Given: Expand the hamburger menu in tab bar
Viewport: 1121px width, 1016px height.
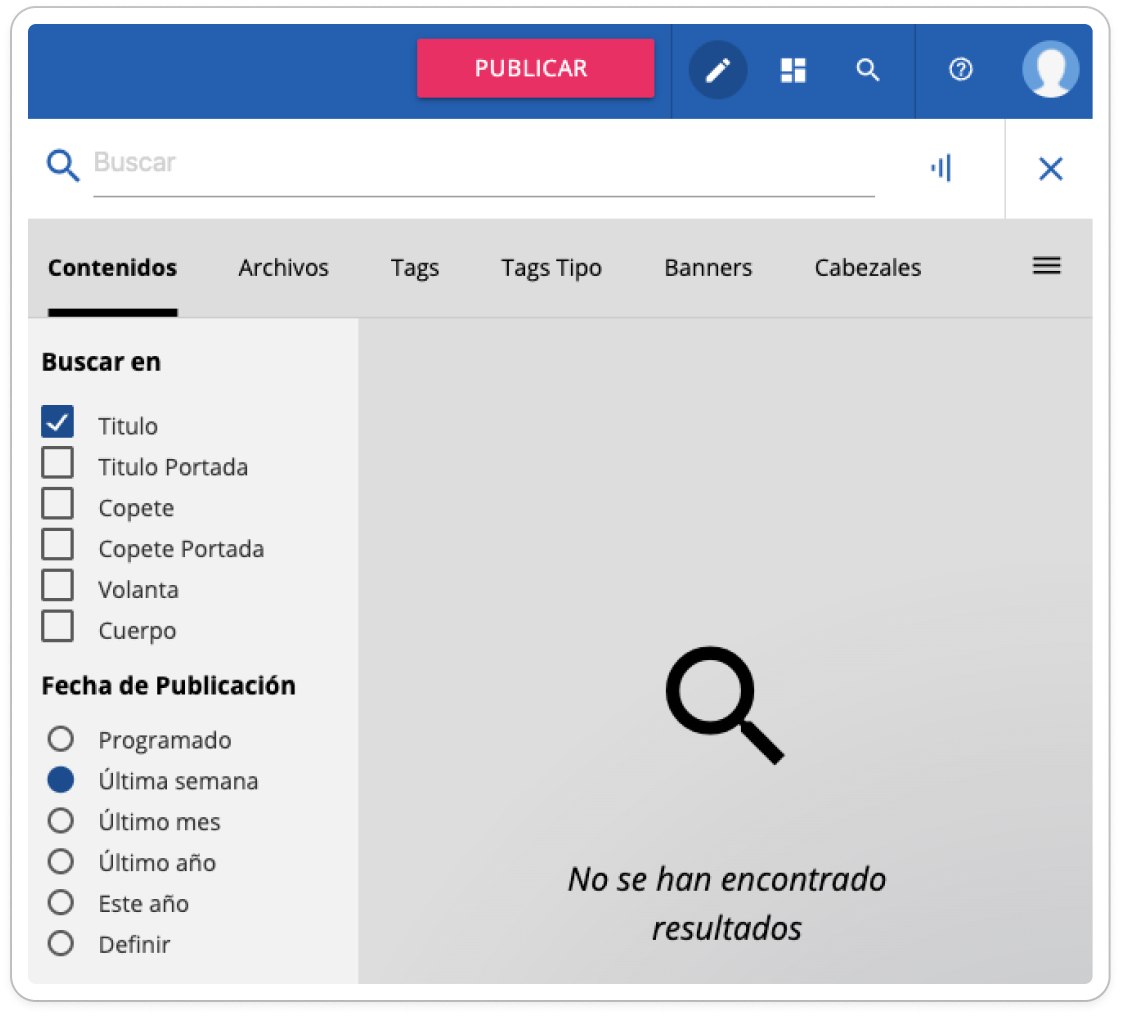Looking at the screenshot, I should pyautogui.click(x=1046, y=266).
